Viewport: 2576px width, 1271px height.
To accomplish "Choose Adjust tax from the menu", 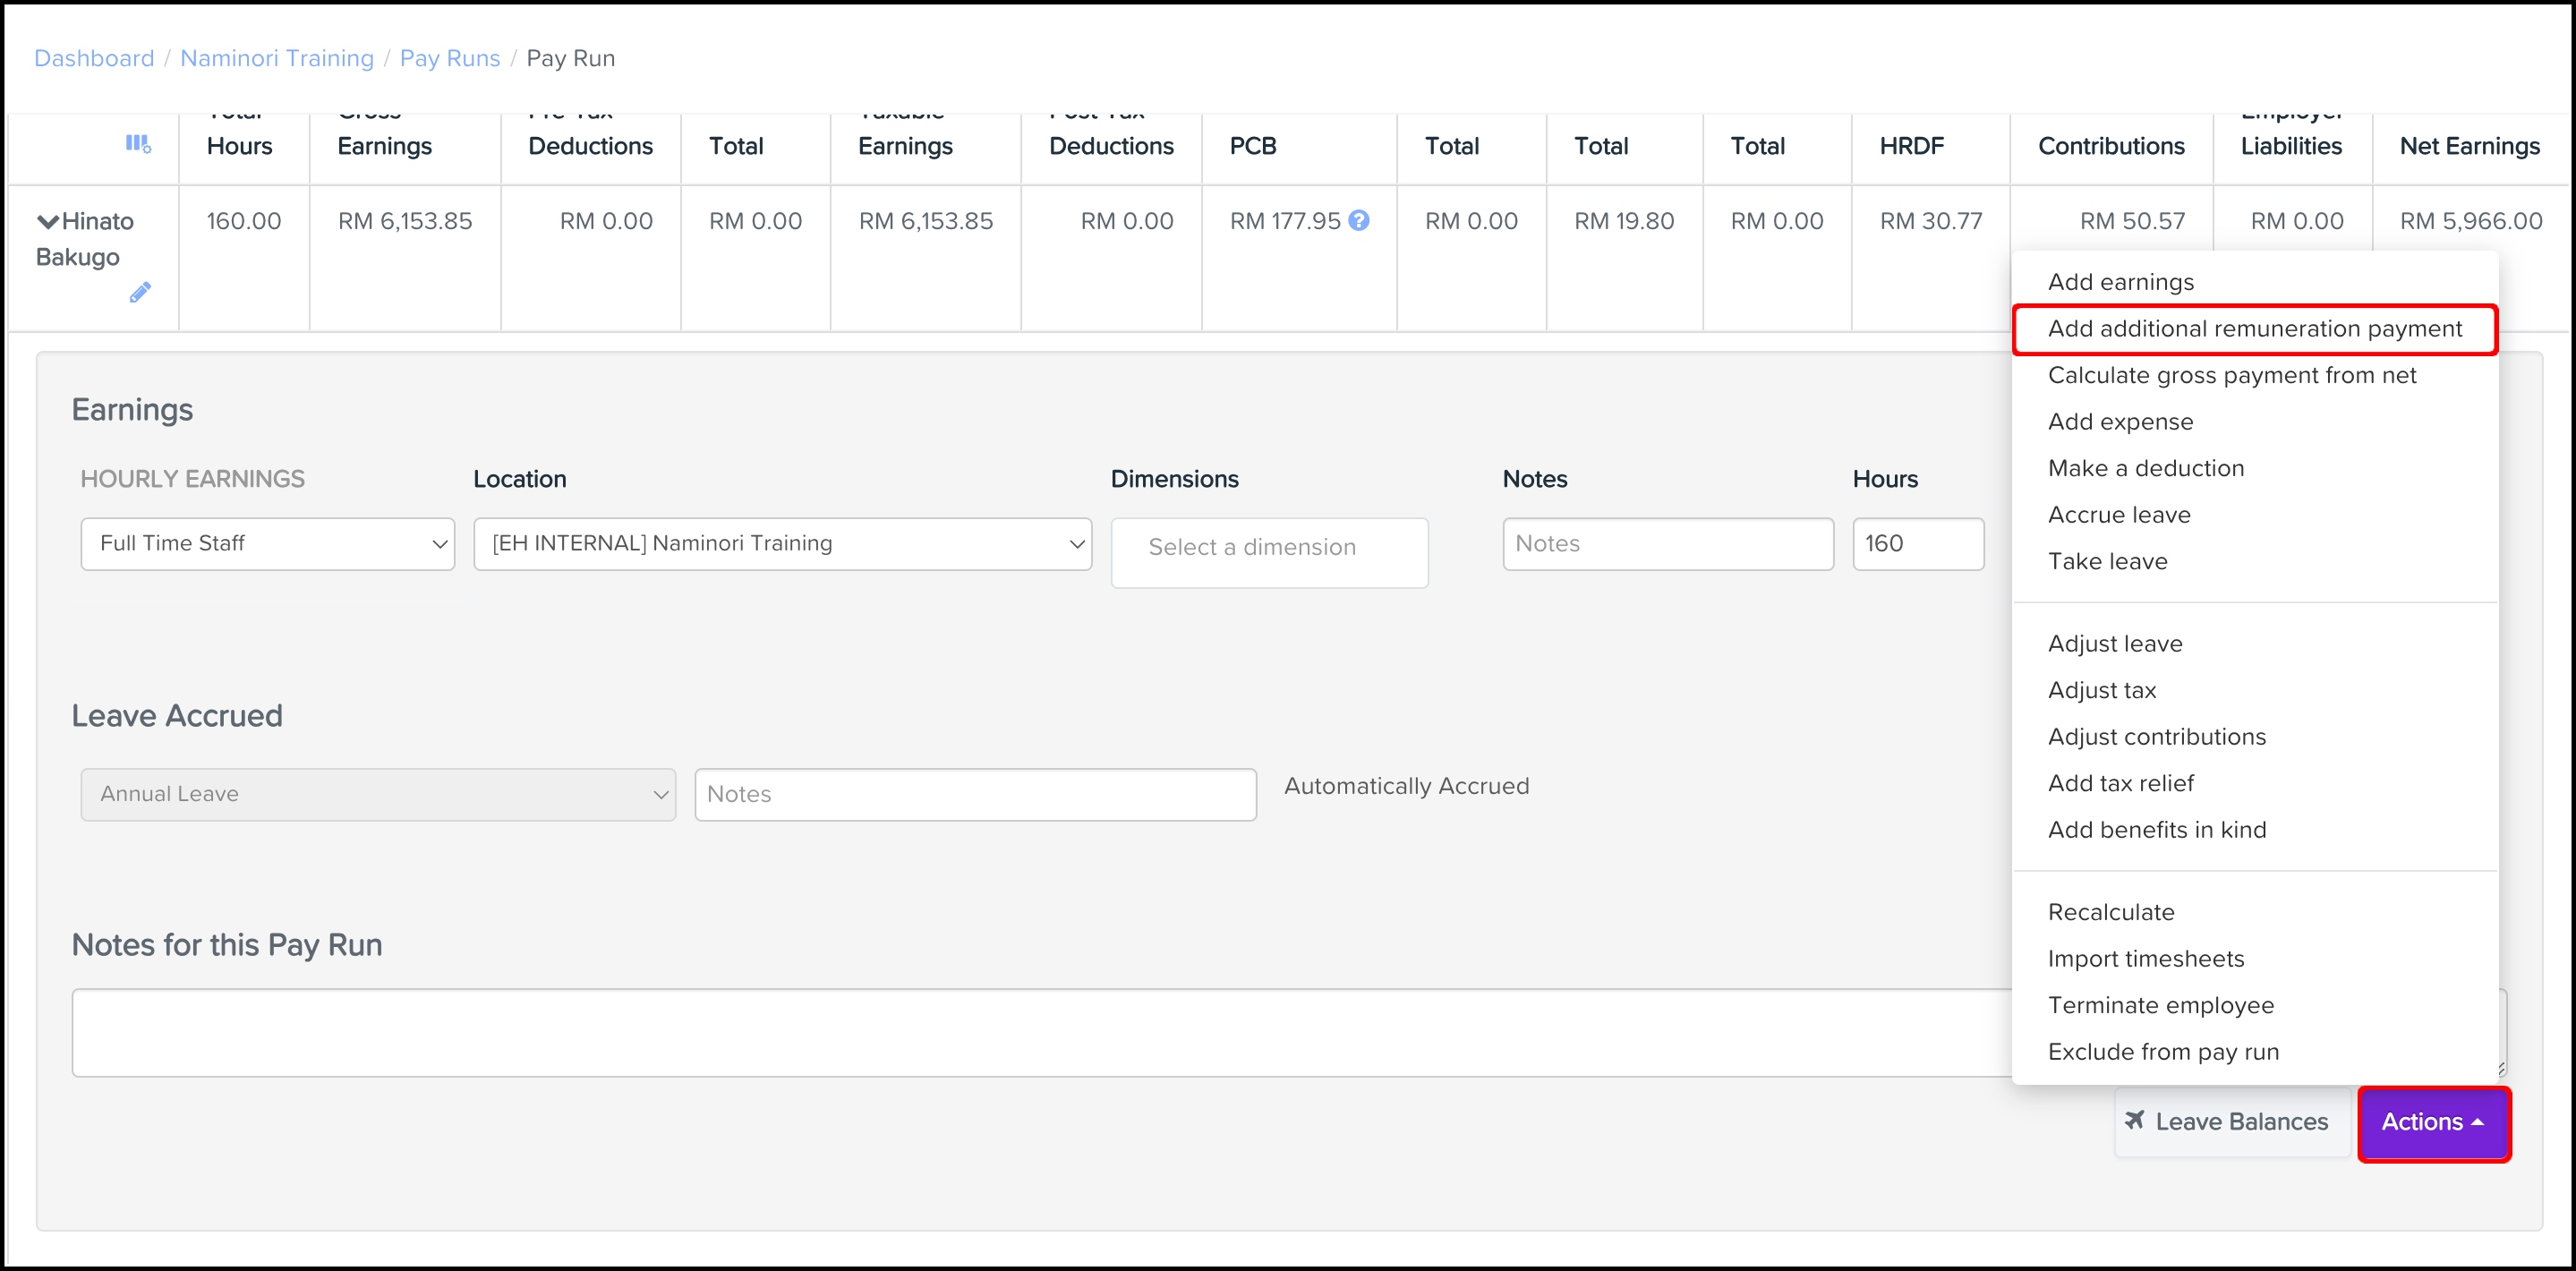I will click(2101, 690).
